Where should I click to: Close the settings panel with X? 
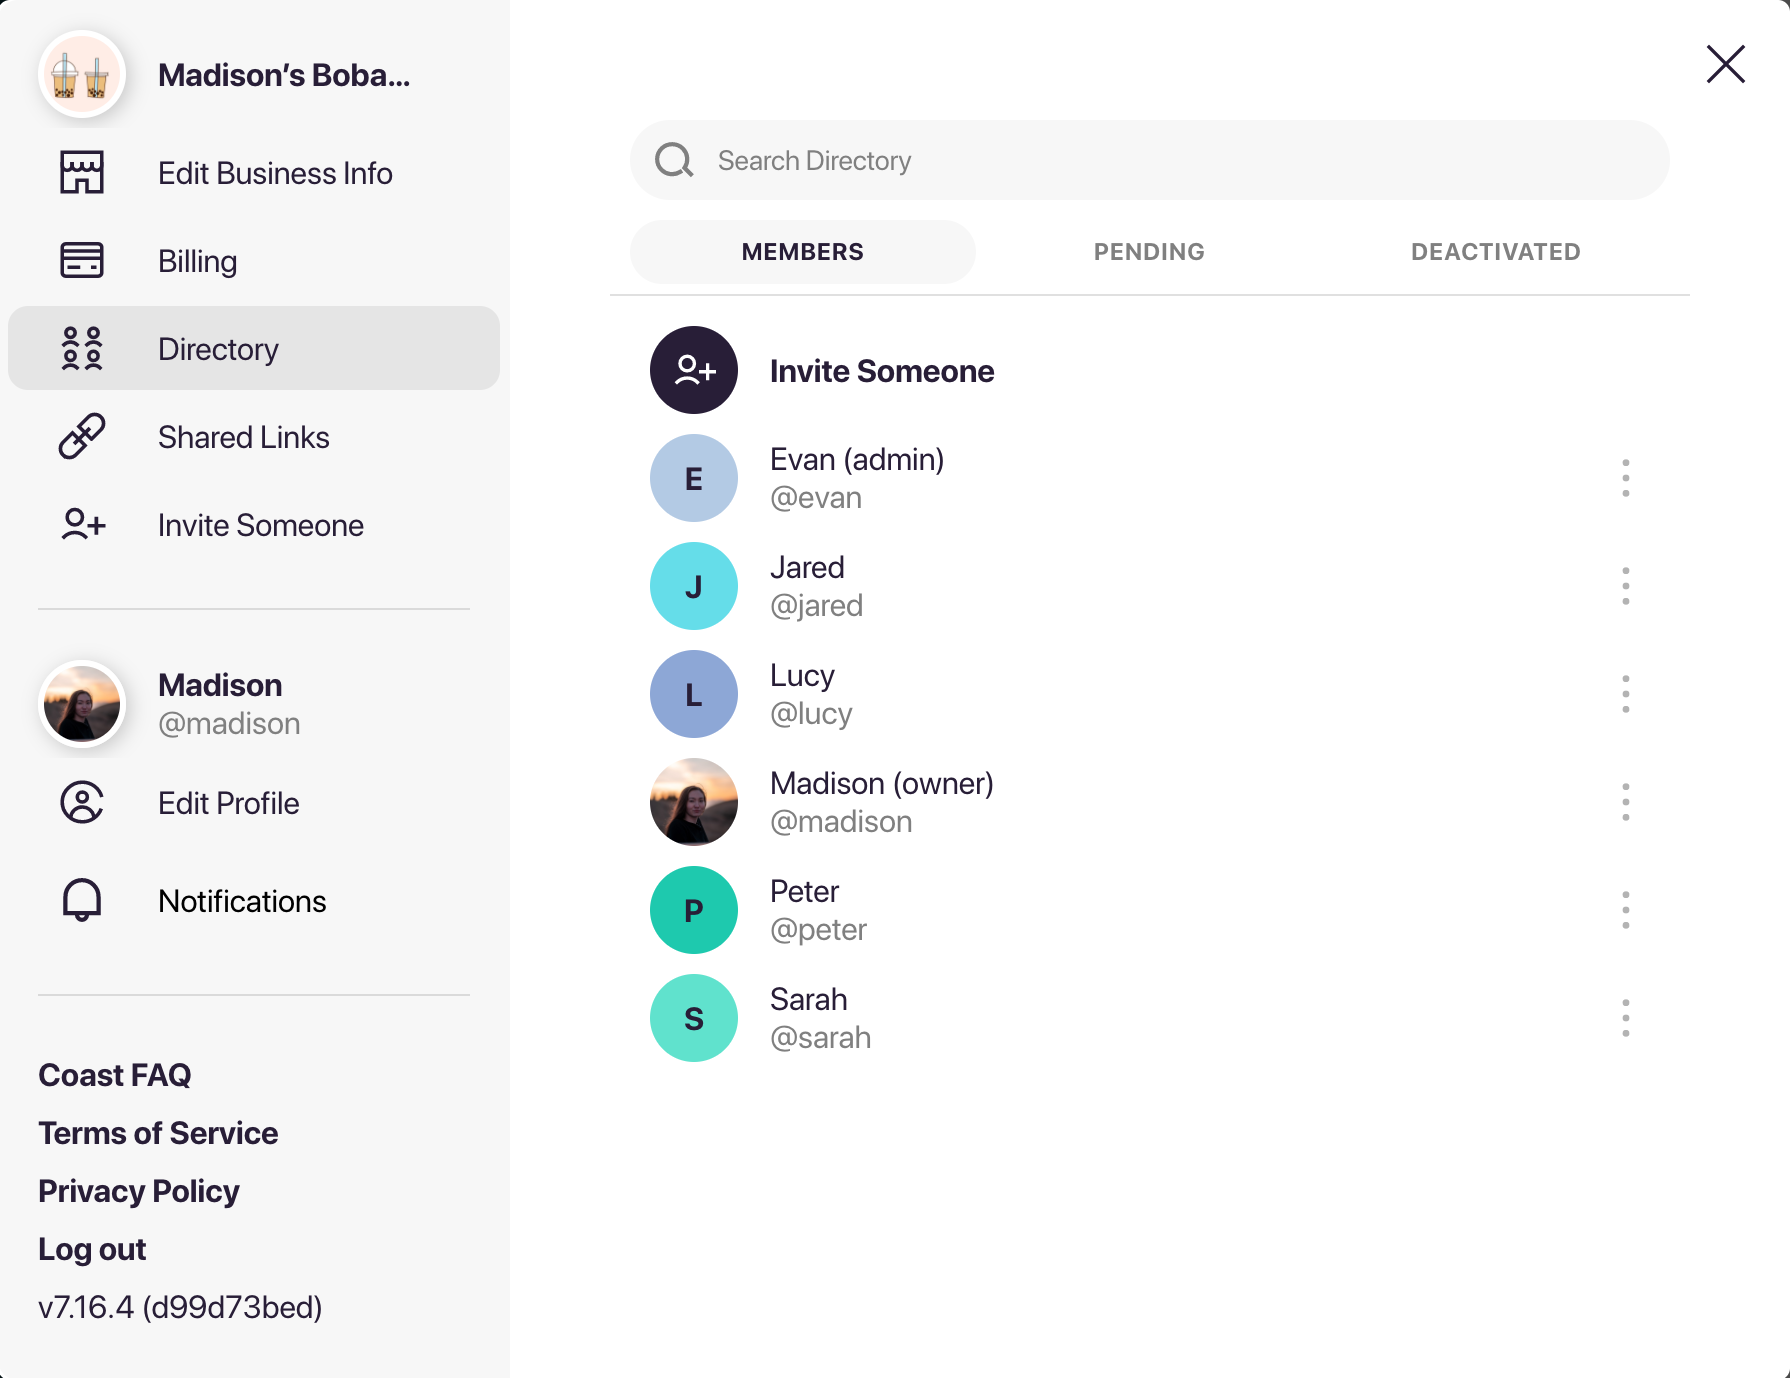(x=1726, y=64)
